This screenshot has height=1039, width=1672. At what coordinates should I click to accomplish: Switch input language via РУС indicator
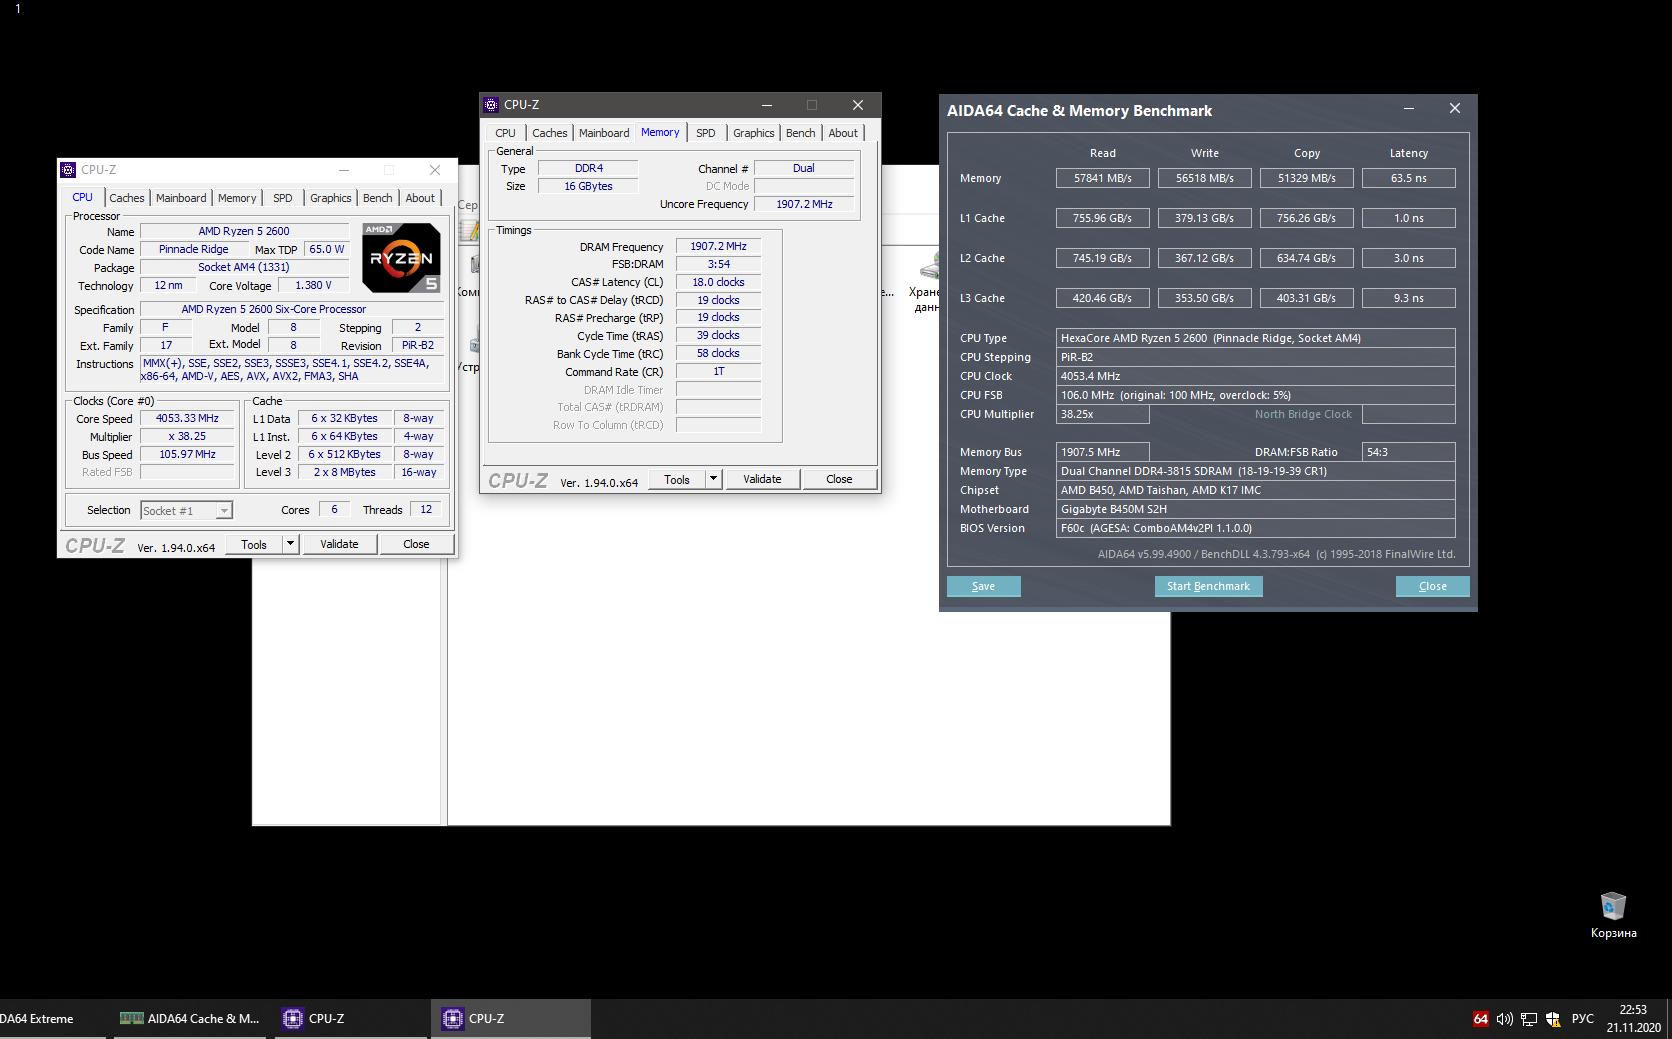pos(1583,1019)
